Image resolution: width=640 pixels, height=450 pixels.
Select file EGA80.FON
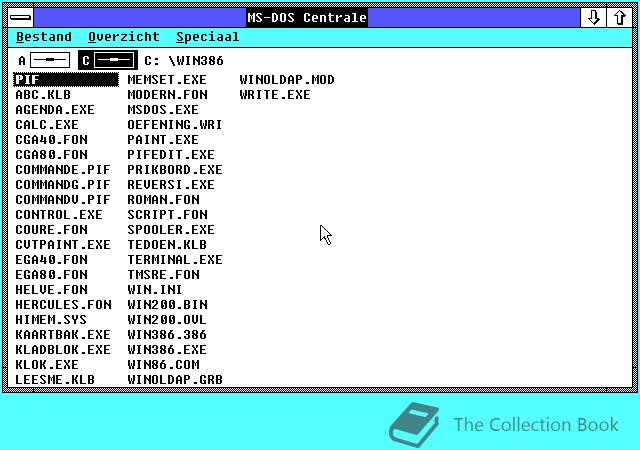click(x=51, y=275)
